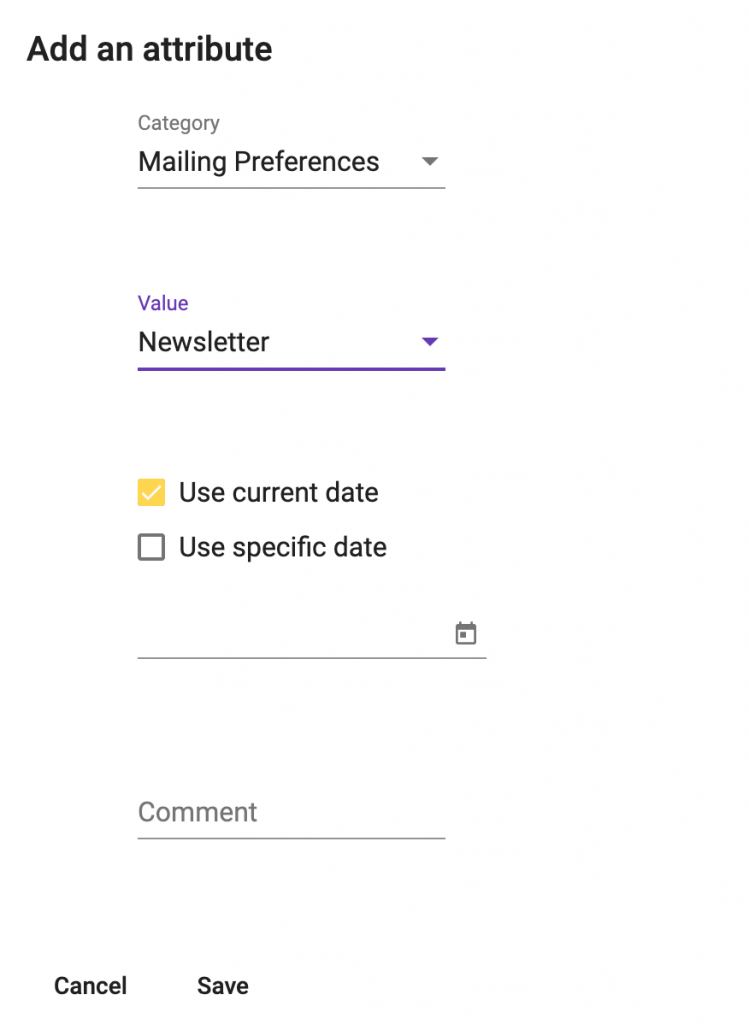Viewport: 749px width, 1024px height.
Task: Click the purple Value field label
Action: pyautogui.click(x=163, y=303)
